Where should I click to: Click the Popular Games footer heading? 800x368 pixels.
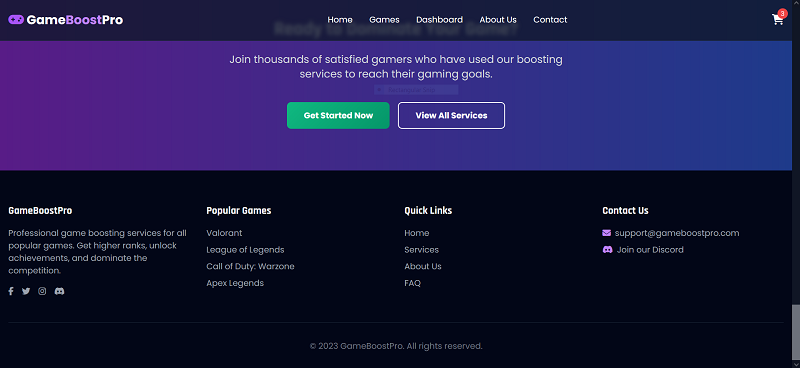tap(238, 210)
